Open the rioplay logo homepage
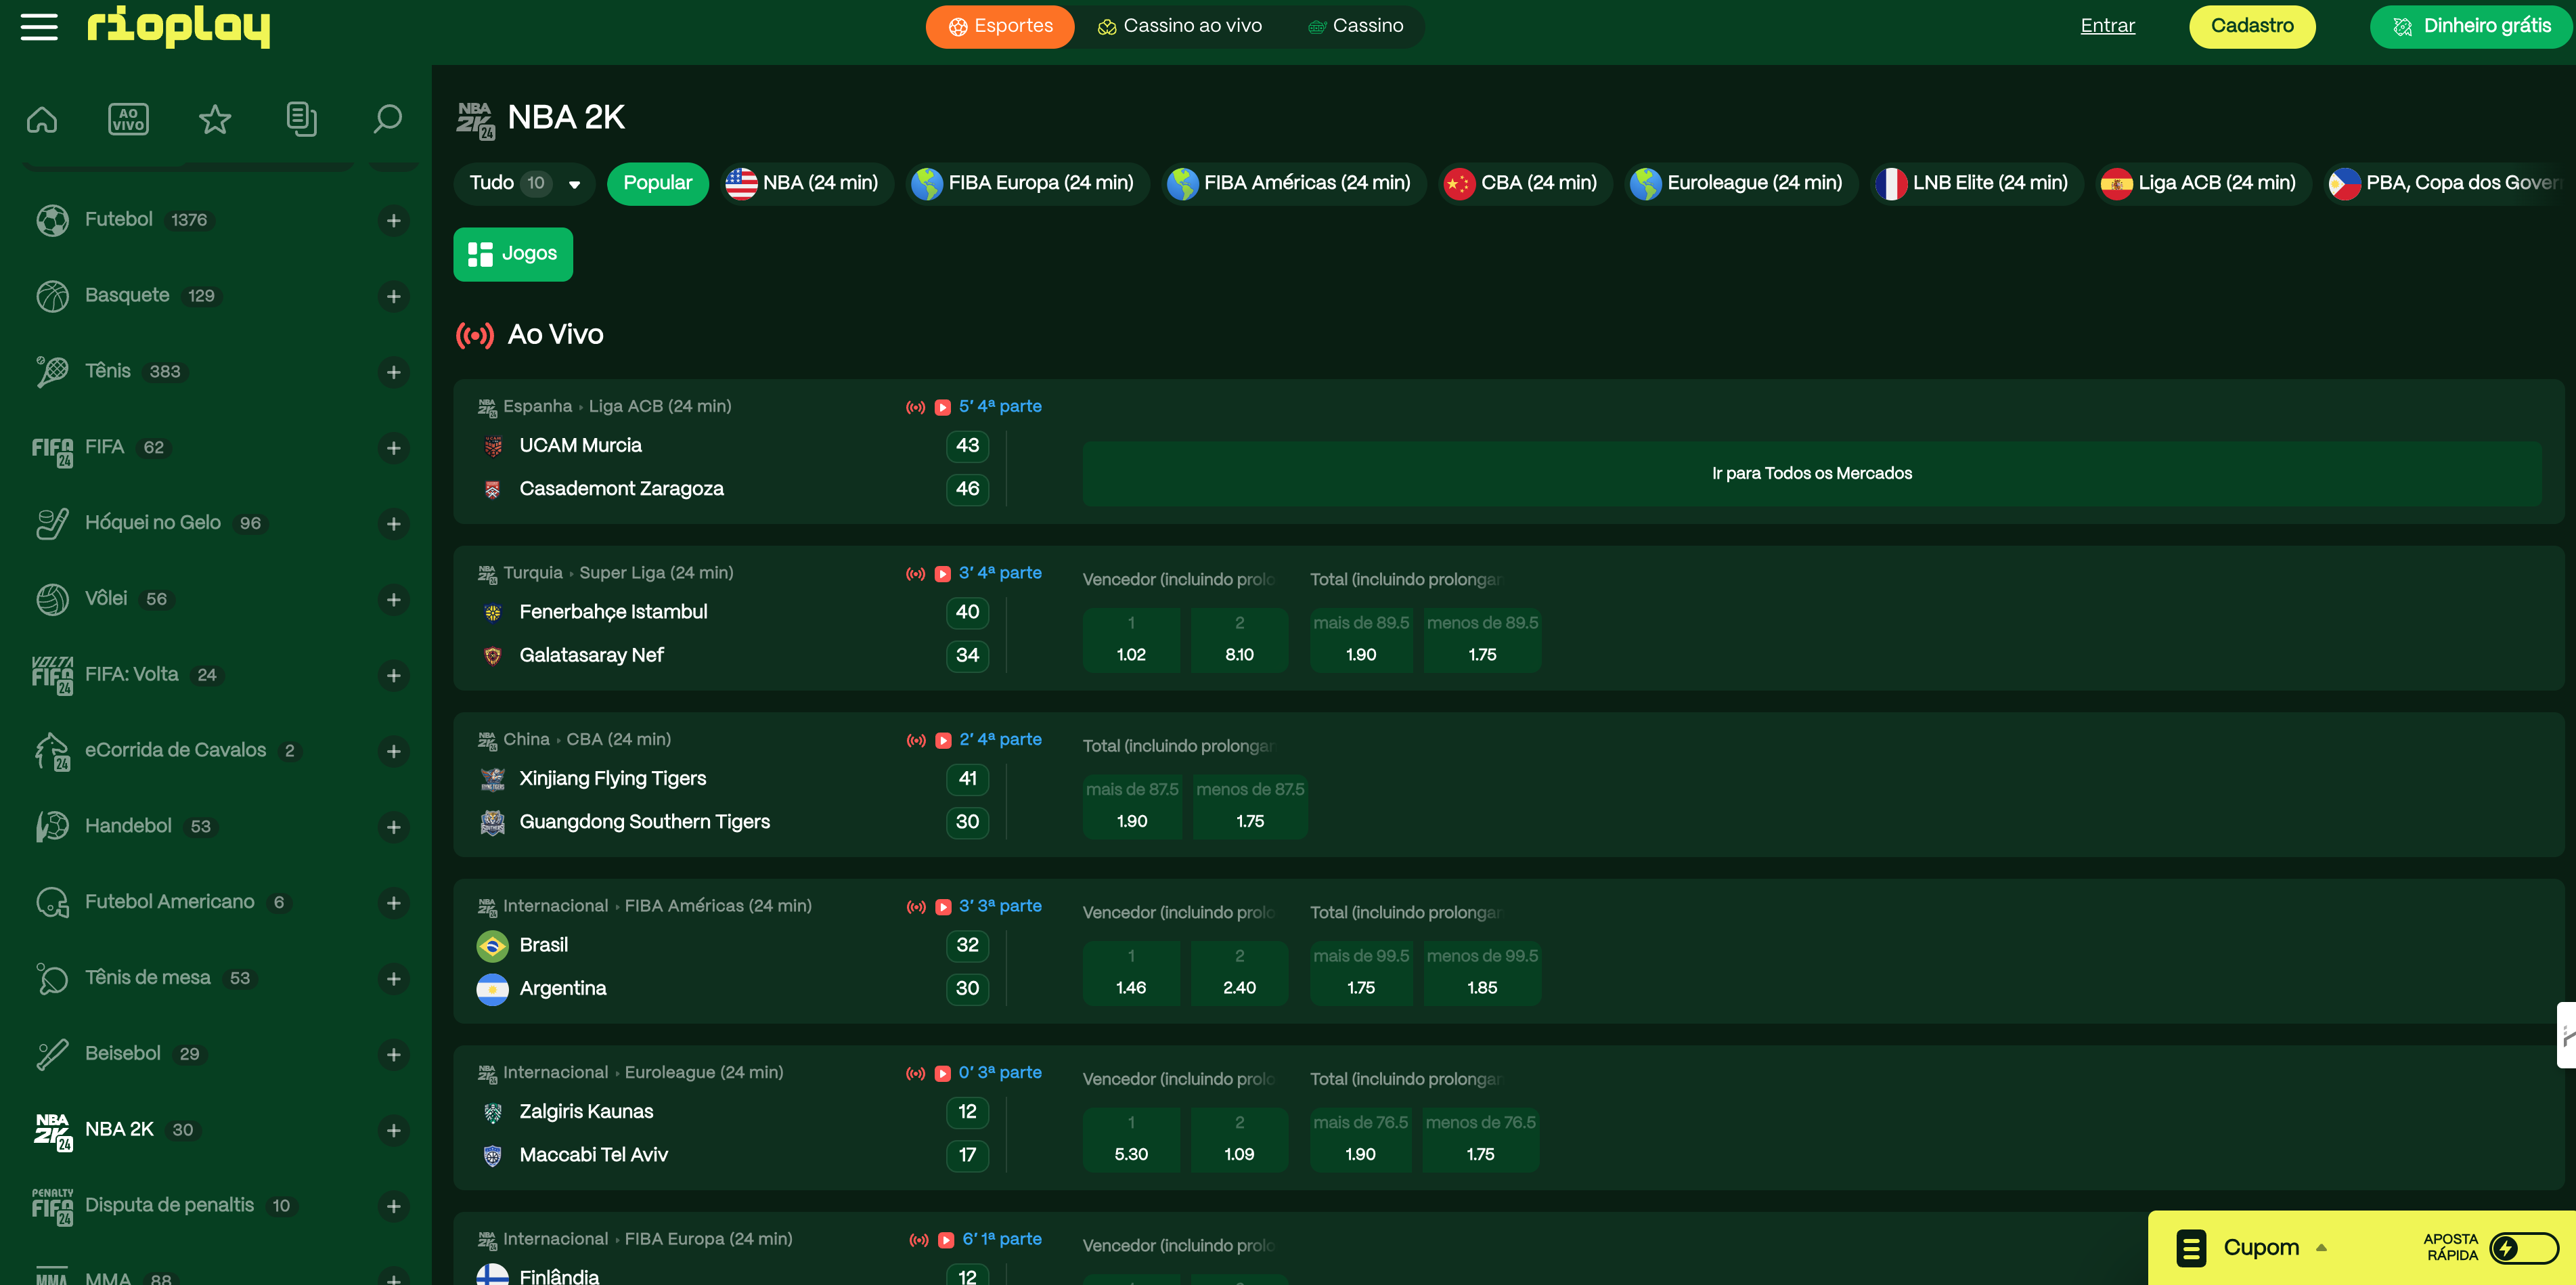The width and height of the screenshot is (2576, 1285). [x=178, y=26]
